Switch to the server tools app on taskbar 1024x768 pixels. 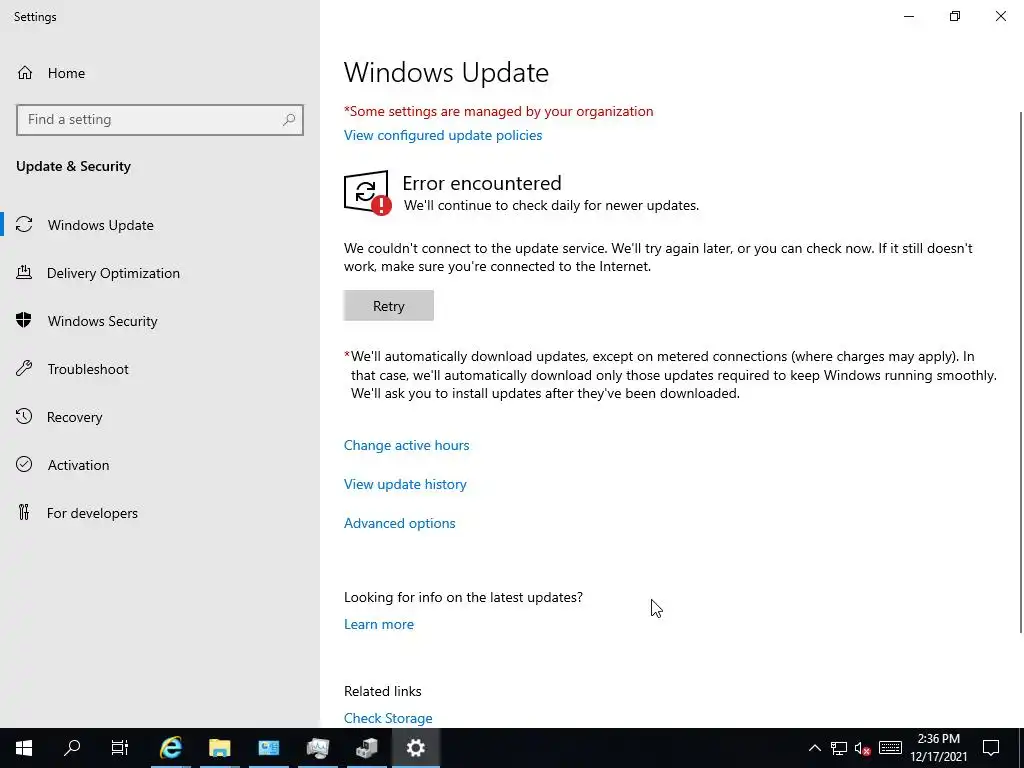coord(366,748)
